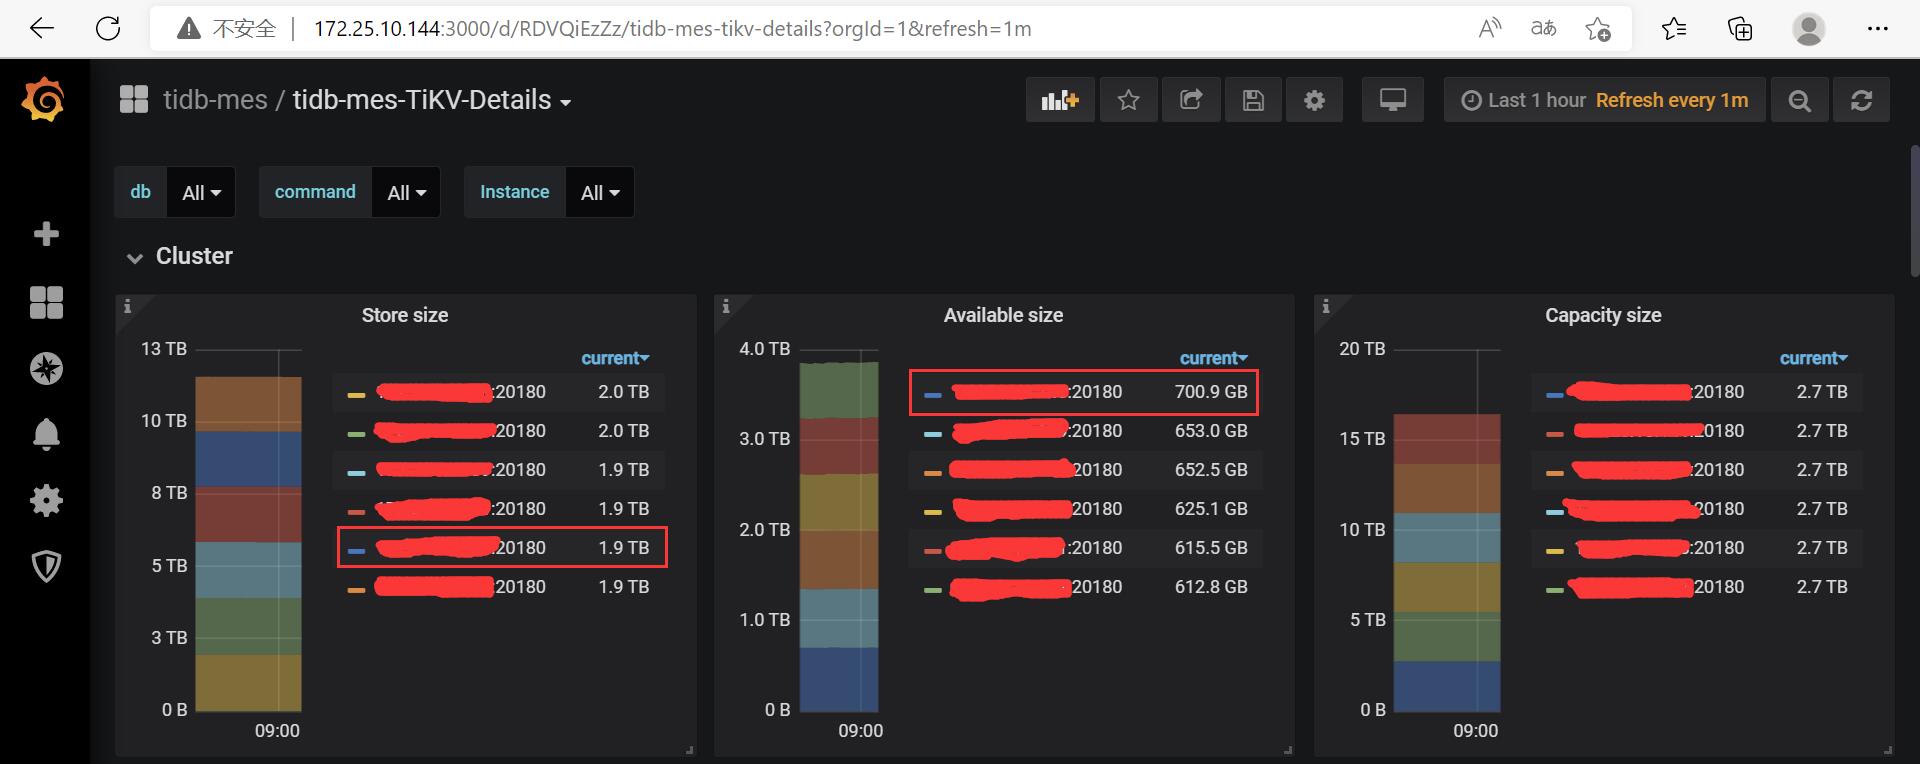Viewport: 1920px width, 764px height.
Task: Click the Instance variable label
Action: pyautogui.click(x=514, y=192)
